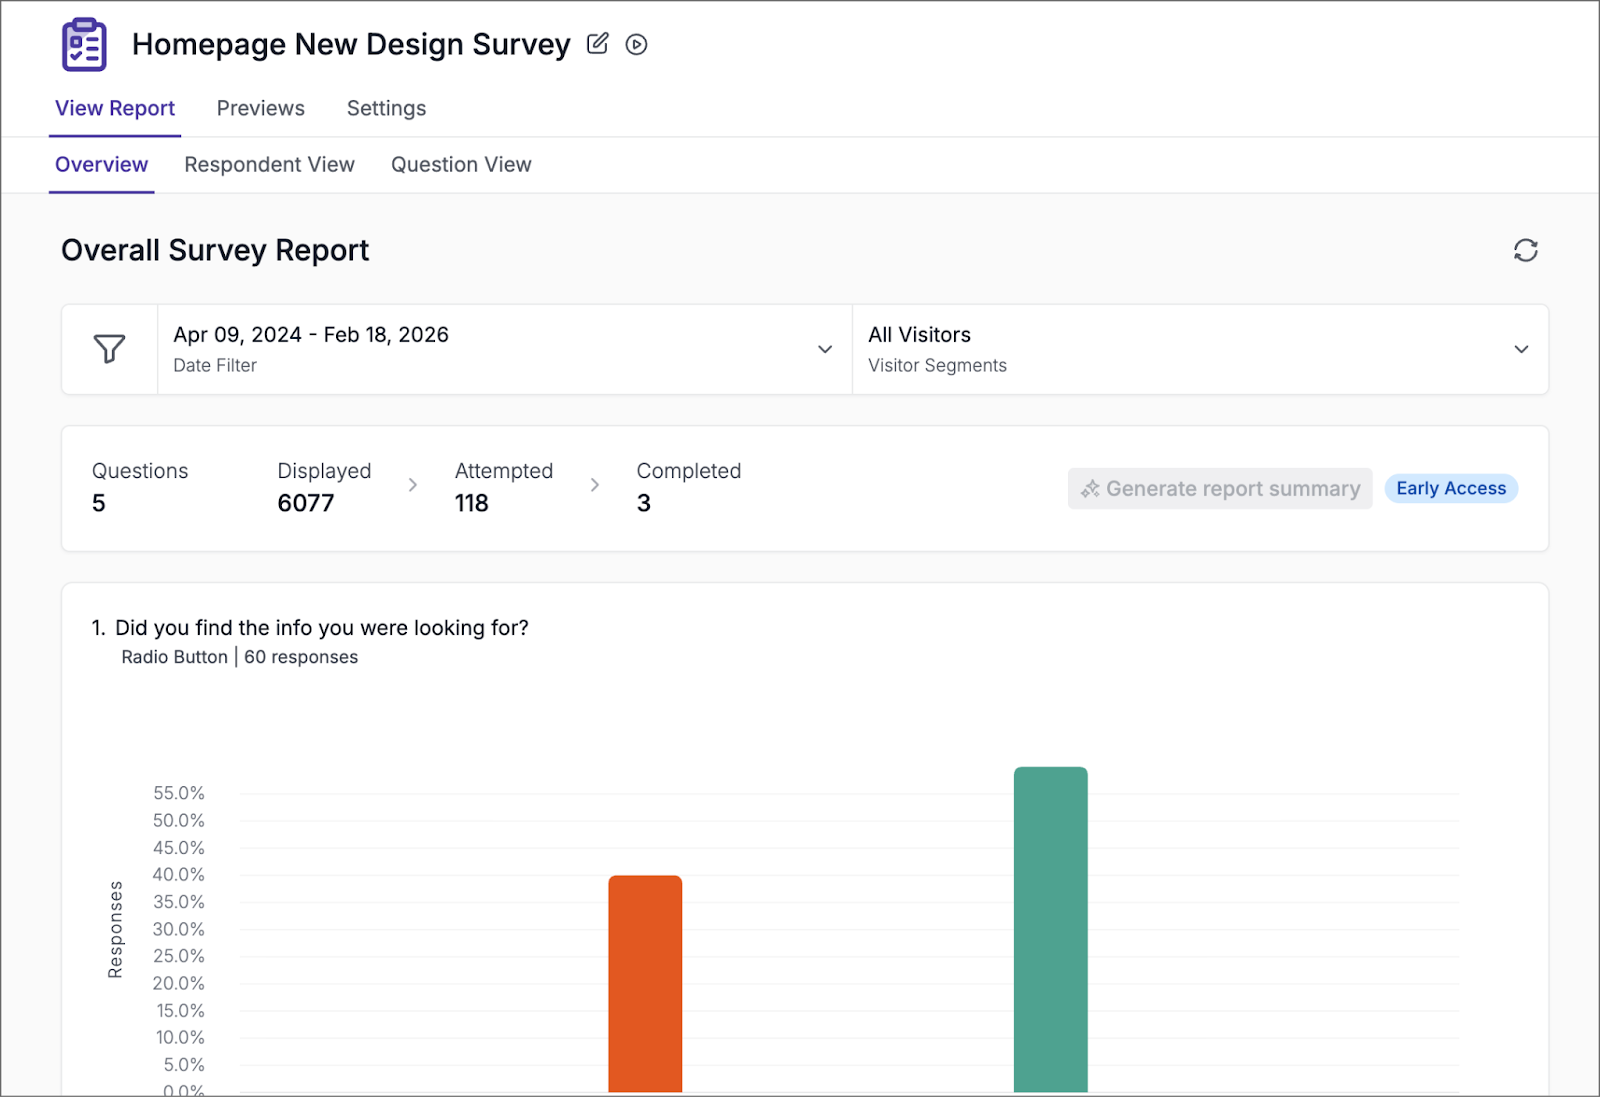Open the survey editor via the pencil icon
The width and height of the screenshot is (1600, 1097).
(597, 44)
